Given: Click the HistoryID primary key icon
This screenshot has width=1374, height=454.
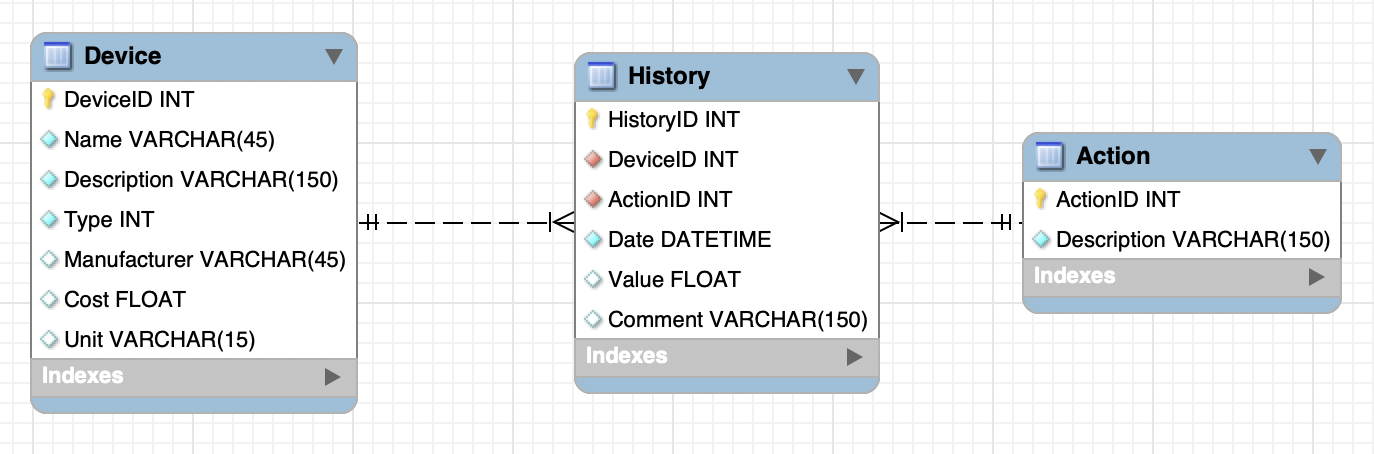Looking at the screenshot, I should point(592,120).
